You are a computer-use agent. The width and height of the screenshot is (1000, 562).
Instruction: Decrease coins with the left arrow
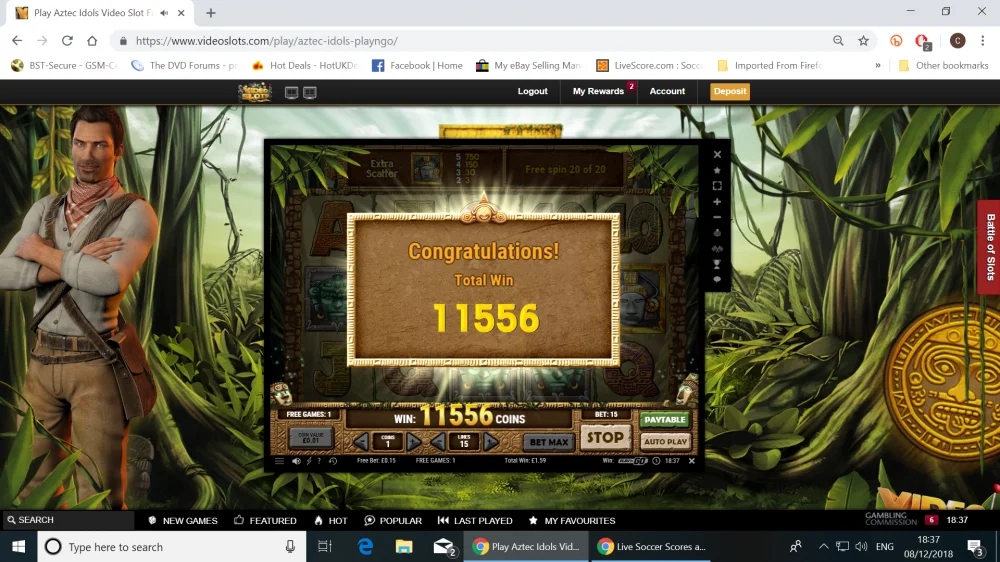click(x=361, y=441)
